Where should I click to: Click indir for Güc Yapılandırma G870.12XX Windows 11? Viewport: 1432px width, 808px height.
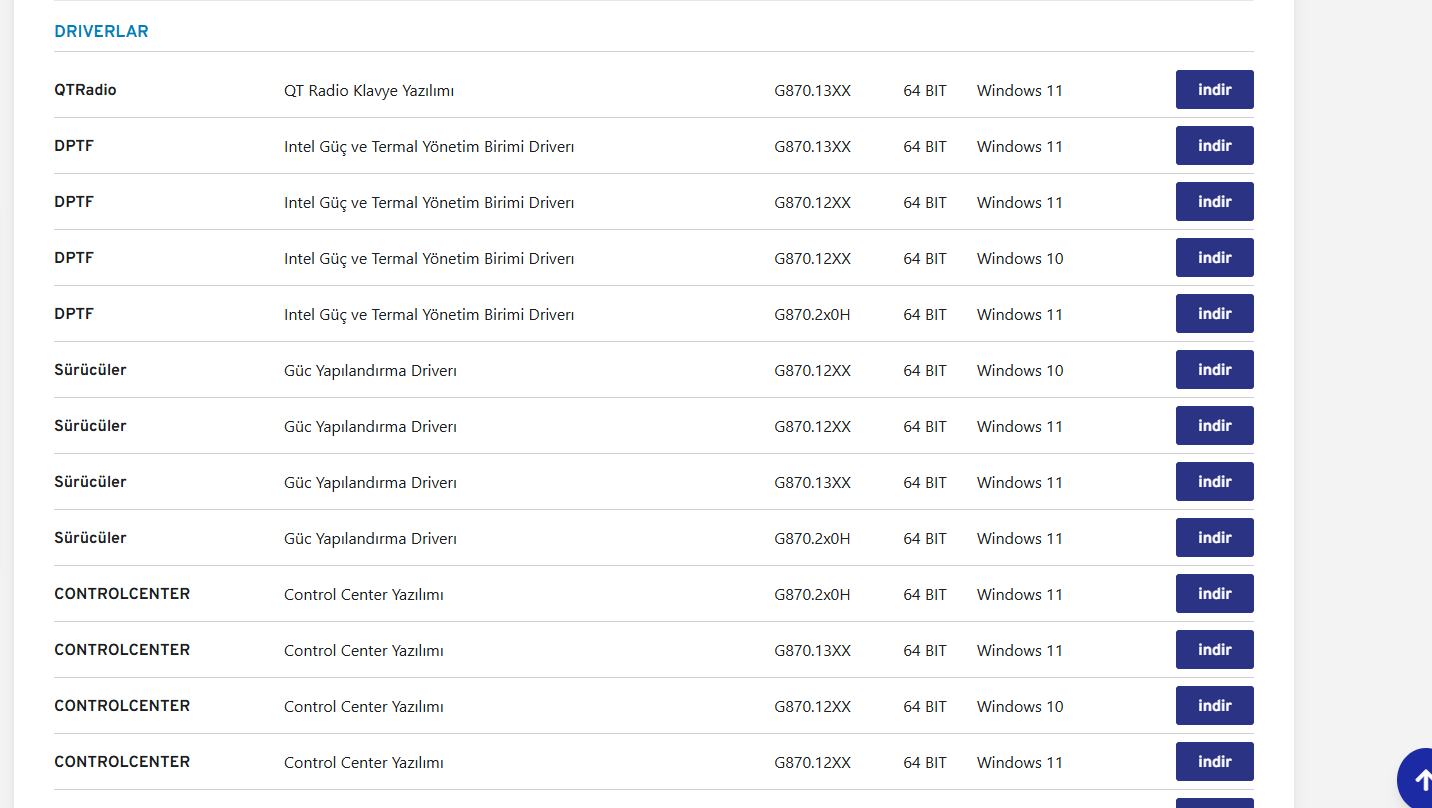[x=1214, y=426]
